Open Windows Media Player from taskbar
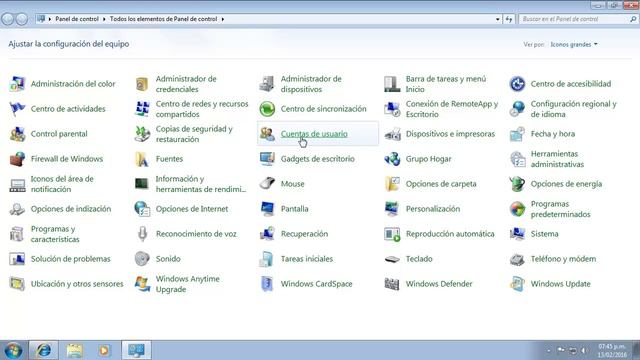Screen dimensions: 640x360 104,350
